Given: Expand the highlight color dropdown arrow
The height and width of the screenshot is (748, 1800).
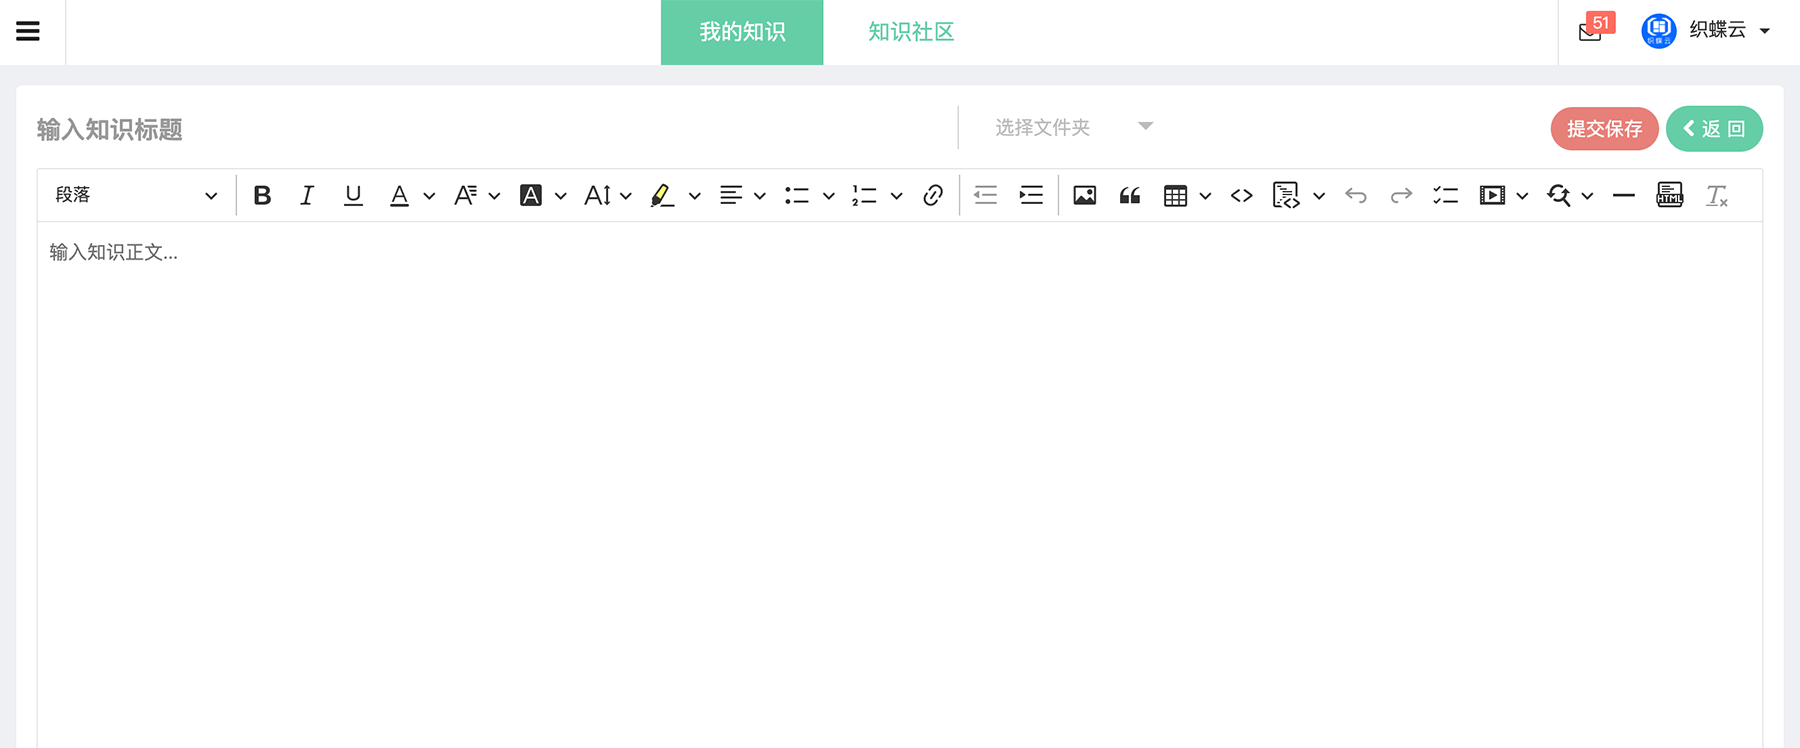Looking at the screenshot, I should (x=694, y=196).
